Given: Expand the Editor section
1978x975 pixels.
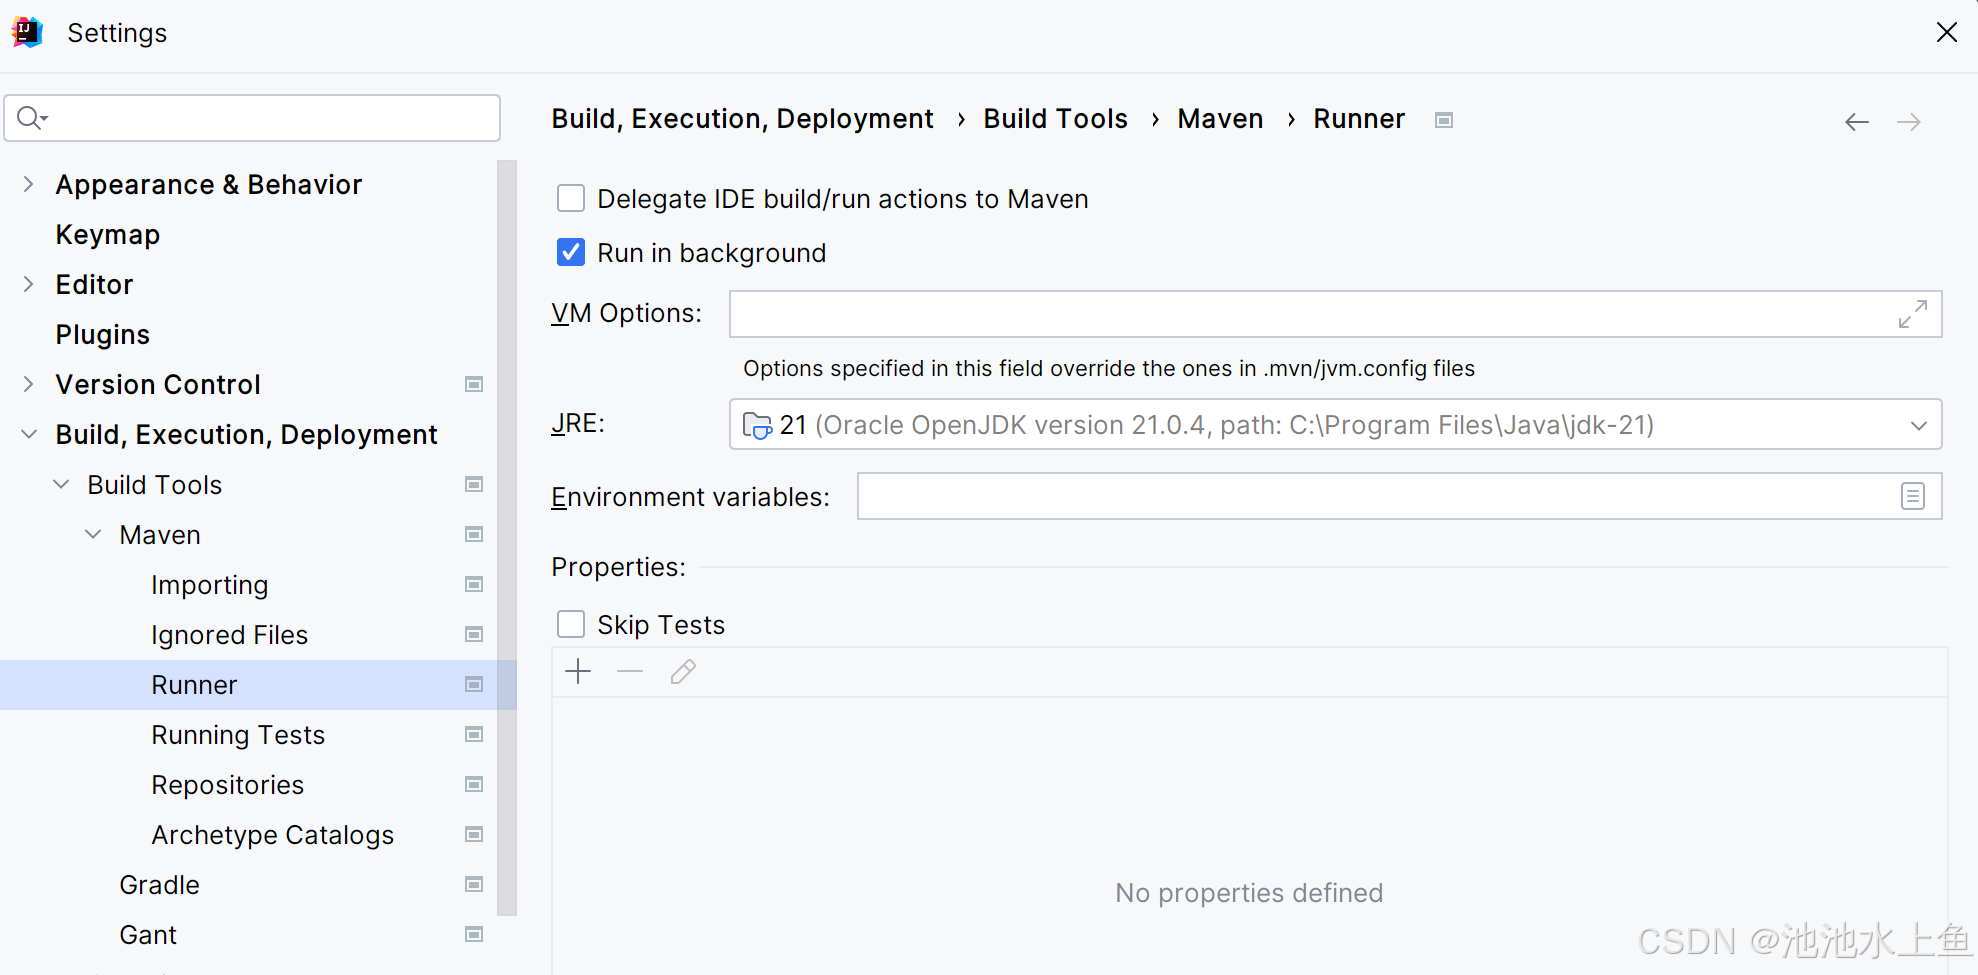Looking at the screenshot, I should tap(28, 284).
